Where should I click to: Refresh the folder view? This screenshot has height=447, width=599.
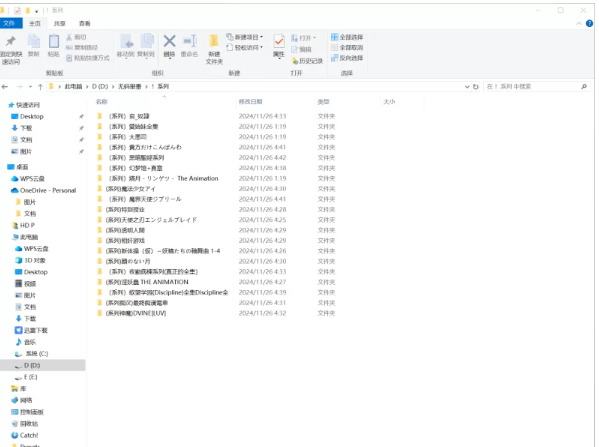(476, 87)
